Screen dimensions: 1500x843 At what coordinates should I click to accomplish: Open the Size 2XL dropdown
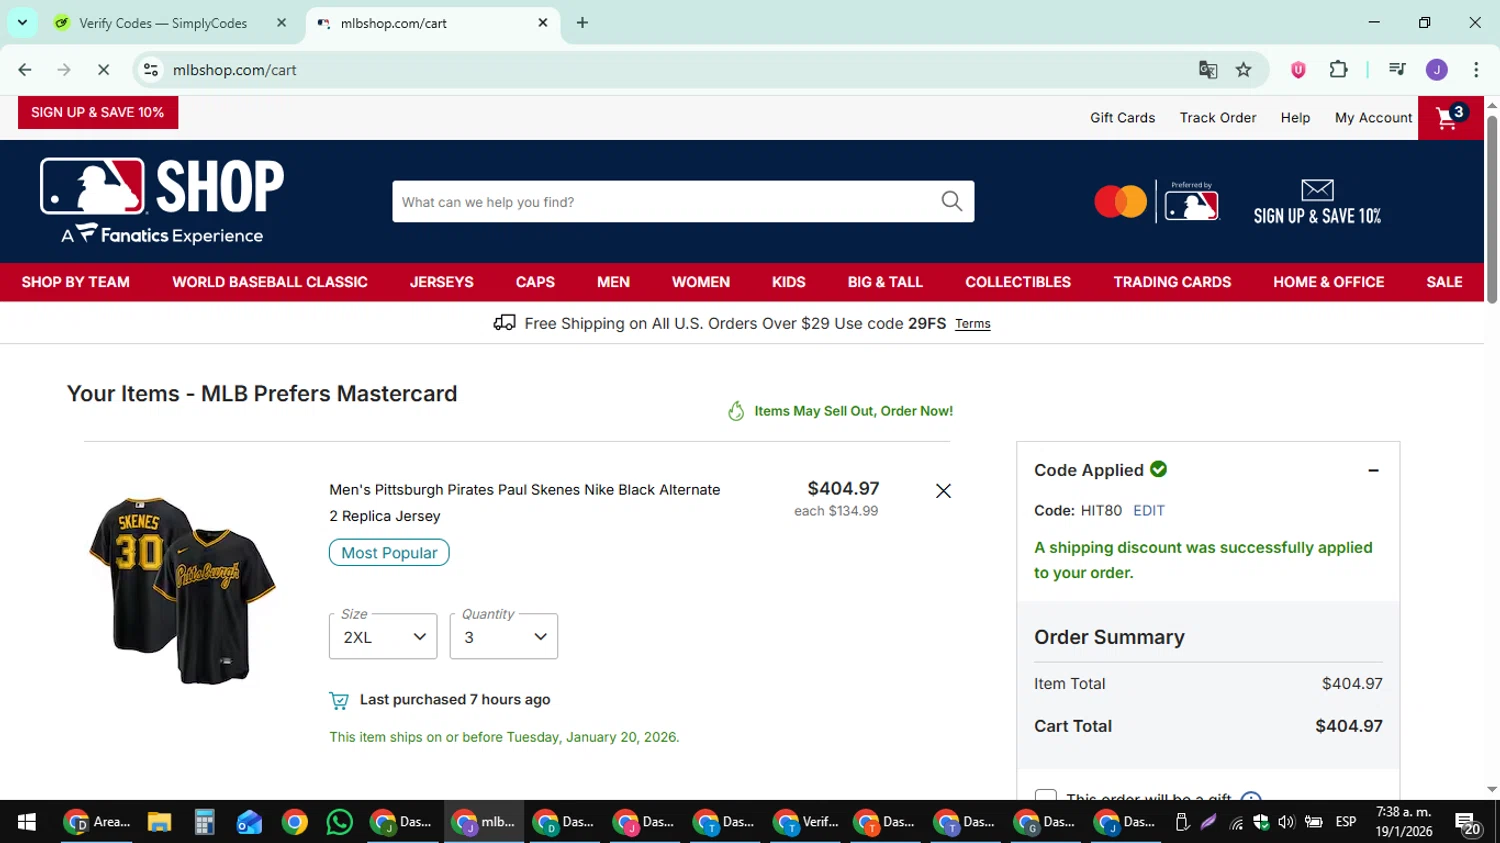(x=383, y=637)
